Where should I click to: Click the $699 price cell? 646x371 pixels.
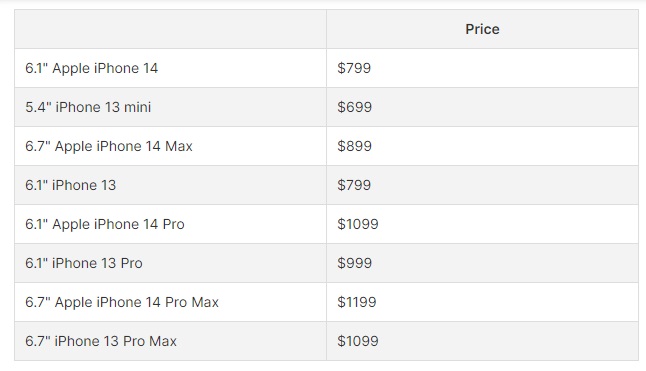tap(482, 107)
